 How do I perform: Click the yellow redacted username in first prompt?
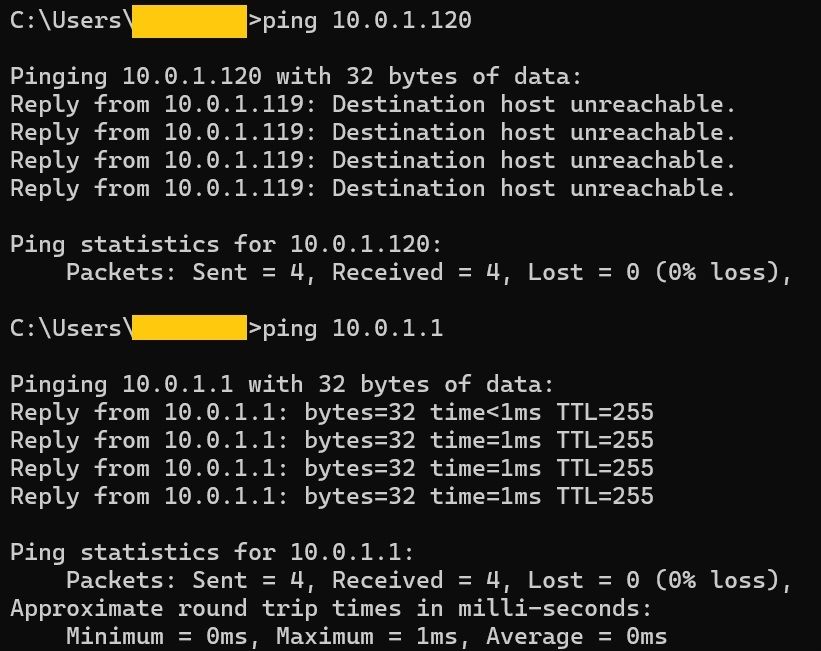click(189, 21)
